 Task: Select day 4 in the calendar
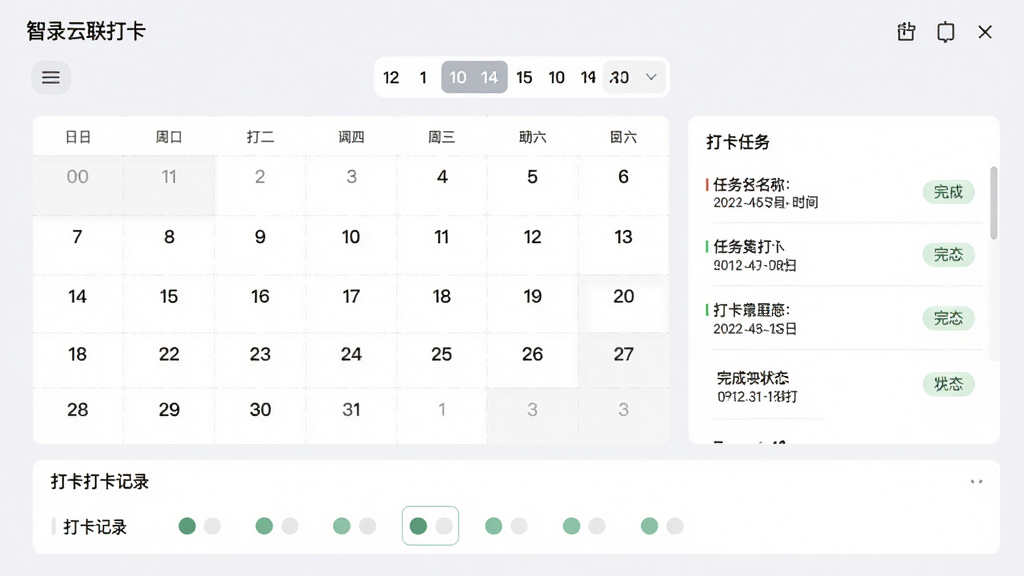coord(442,185)
